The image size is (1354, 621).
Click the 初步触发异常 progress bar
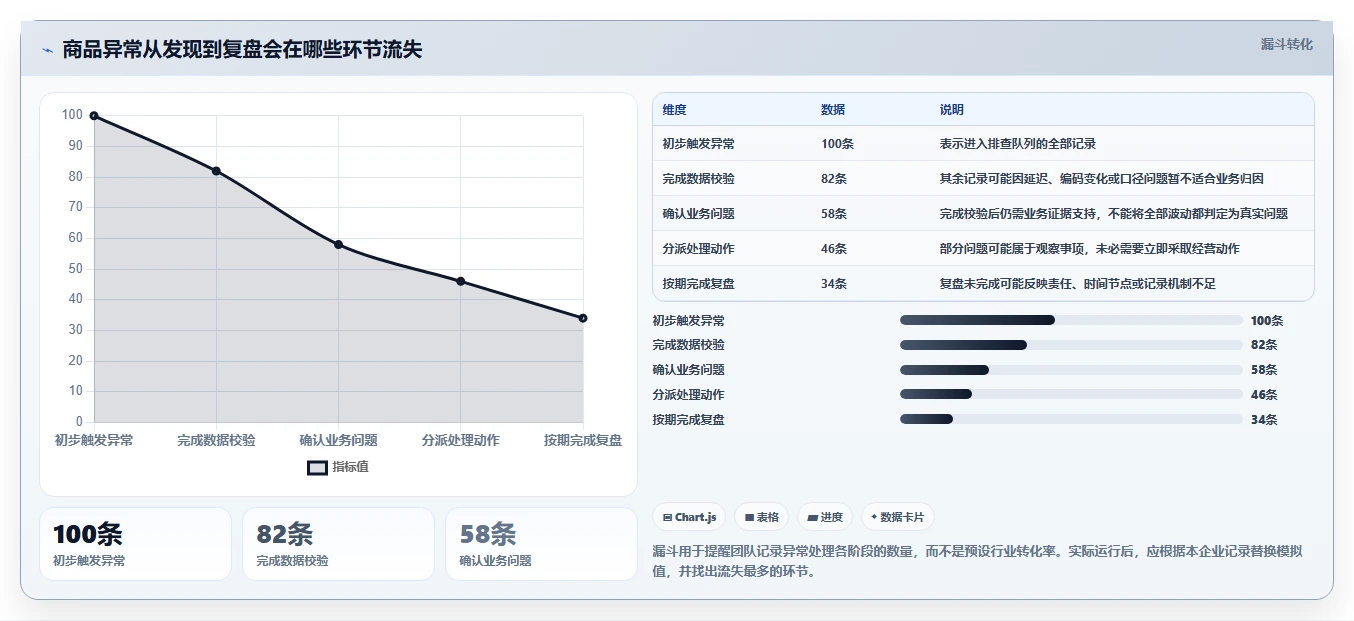click(1071, 320)
